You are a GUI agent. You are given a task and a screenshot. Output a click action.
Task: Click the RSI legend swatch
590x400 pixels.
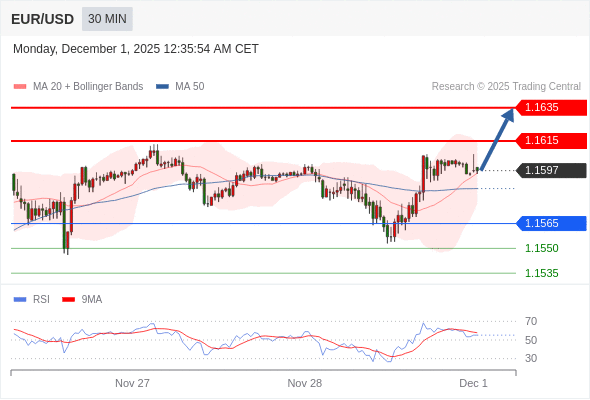pos(20,300)
